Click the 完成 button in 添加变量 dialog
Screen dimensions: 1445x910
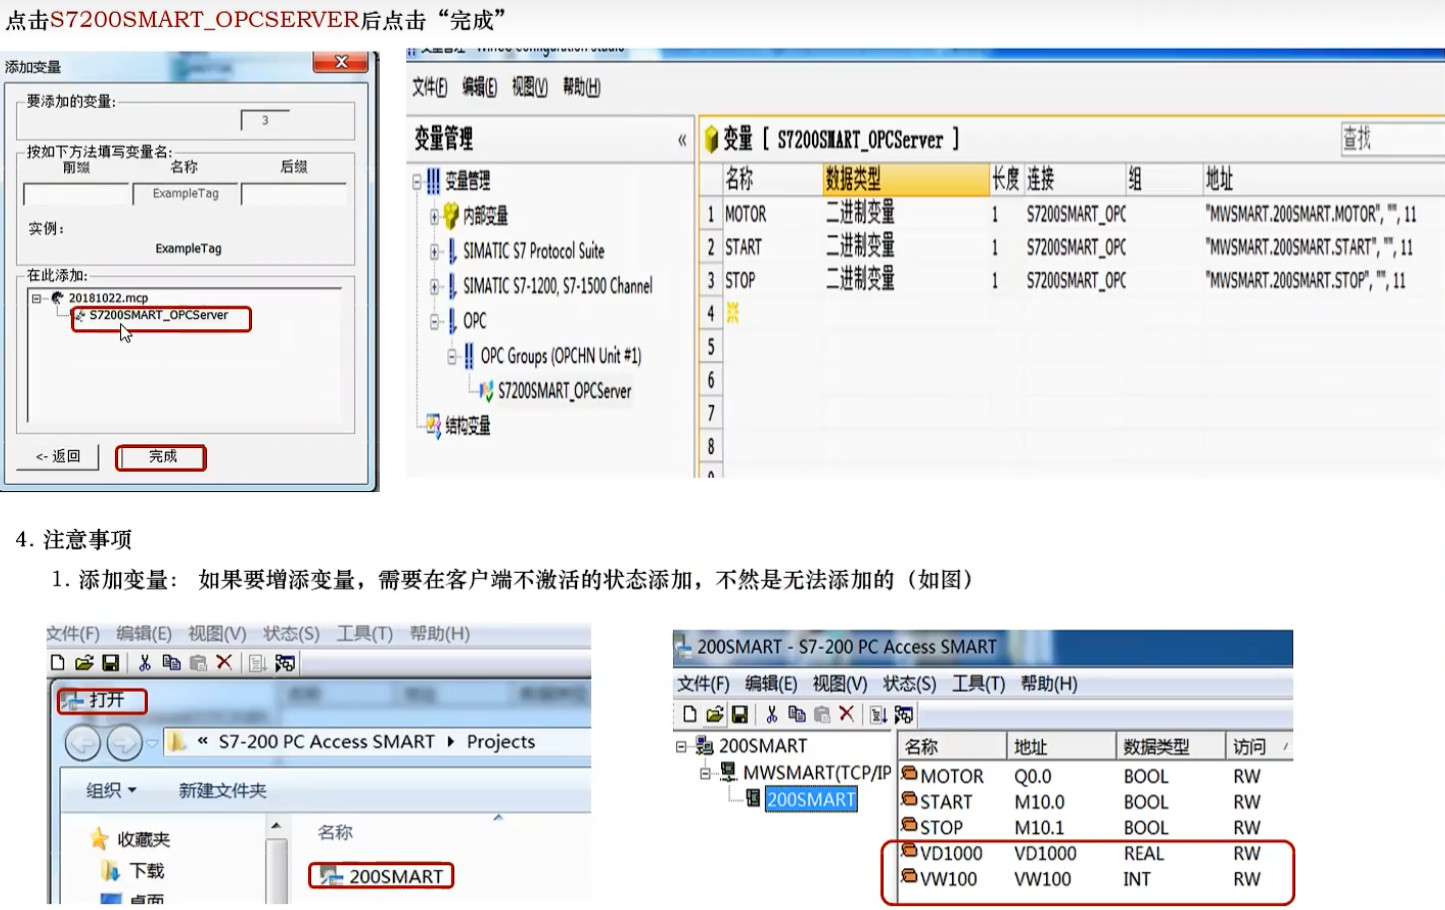click(161, 457)
